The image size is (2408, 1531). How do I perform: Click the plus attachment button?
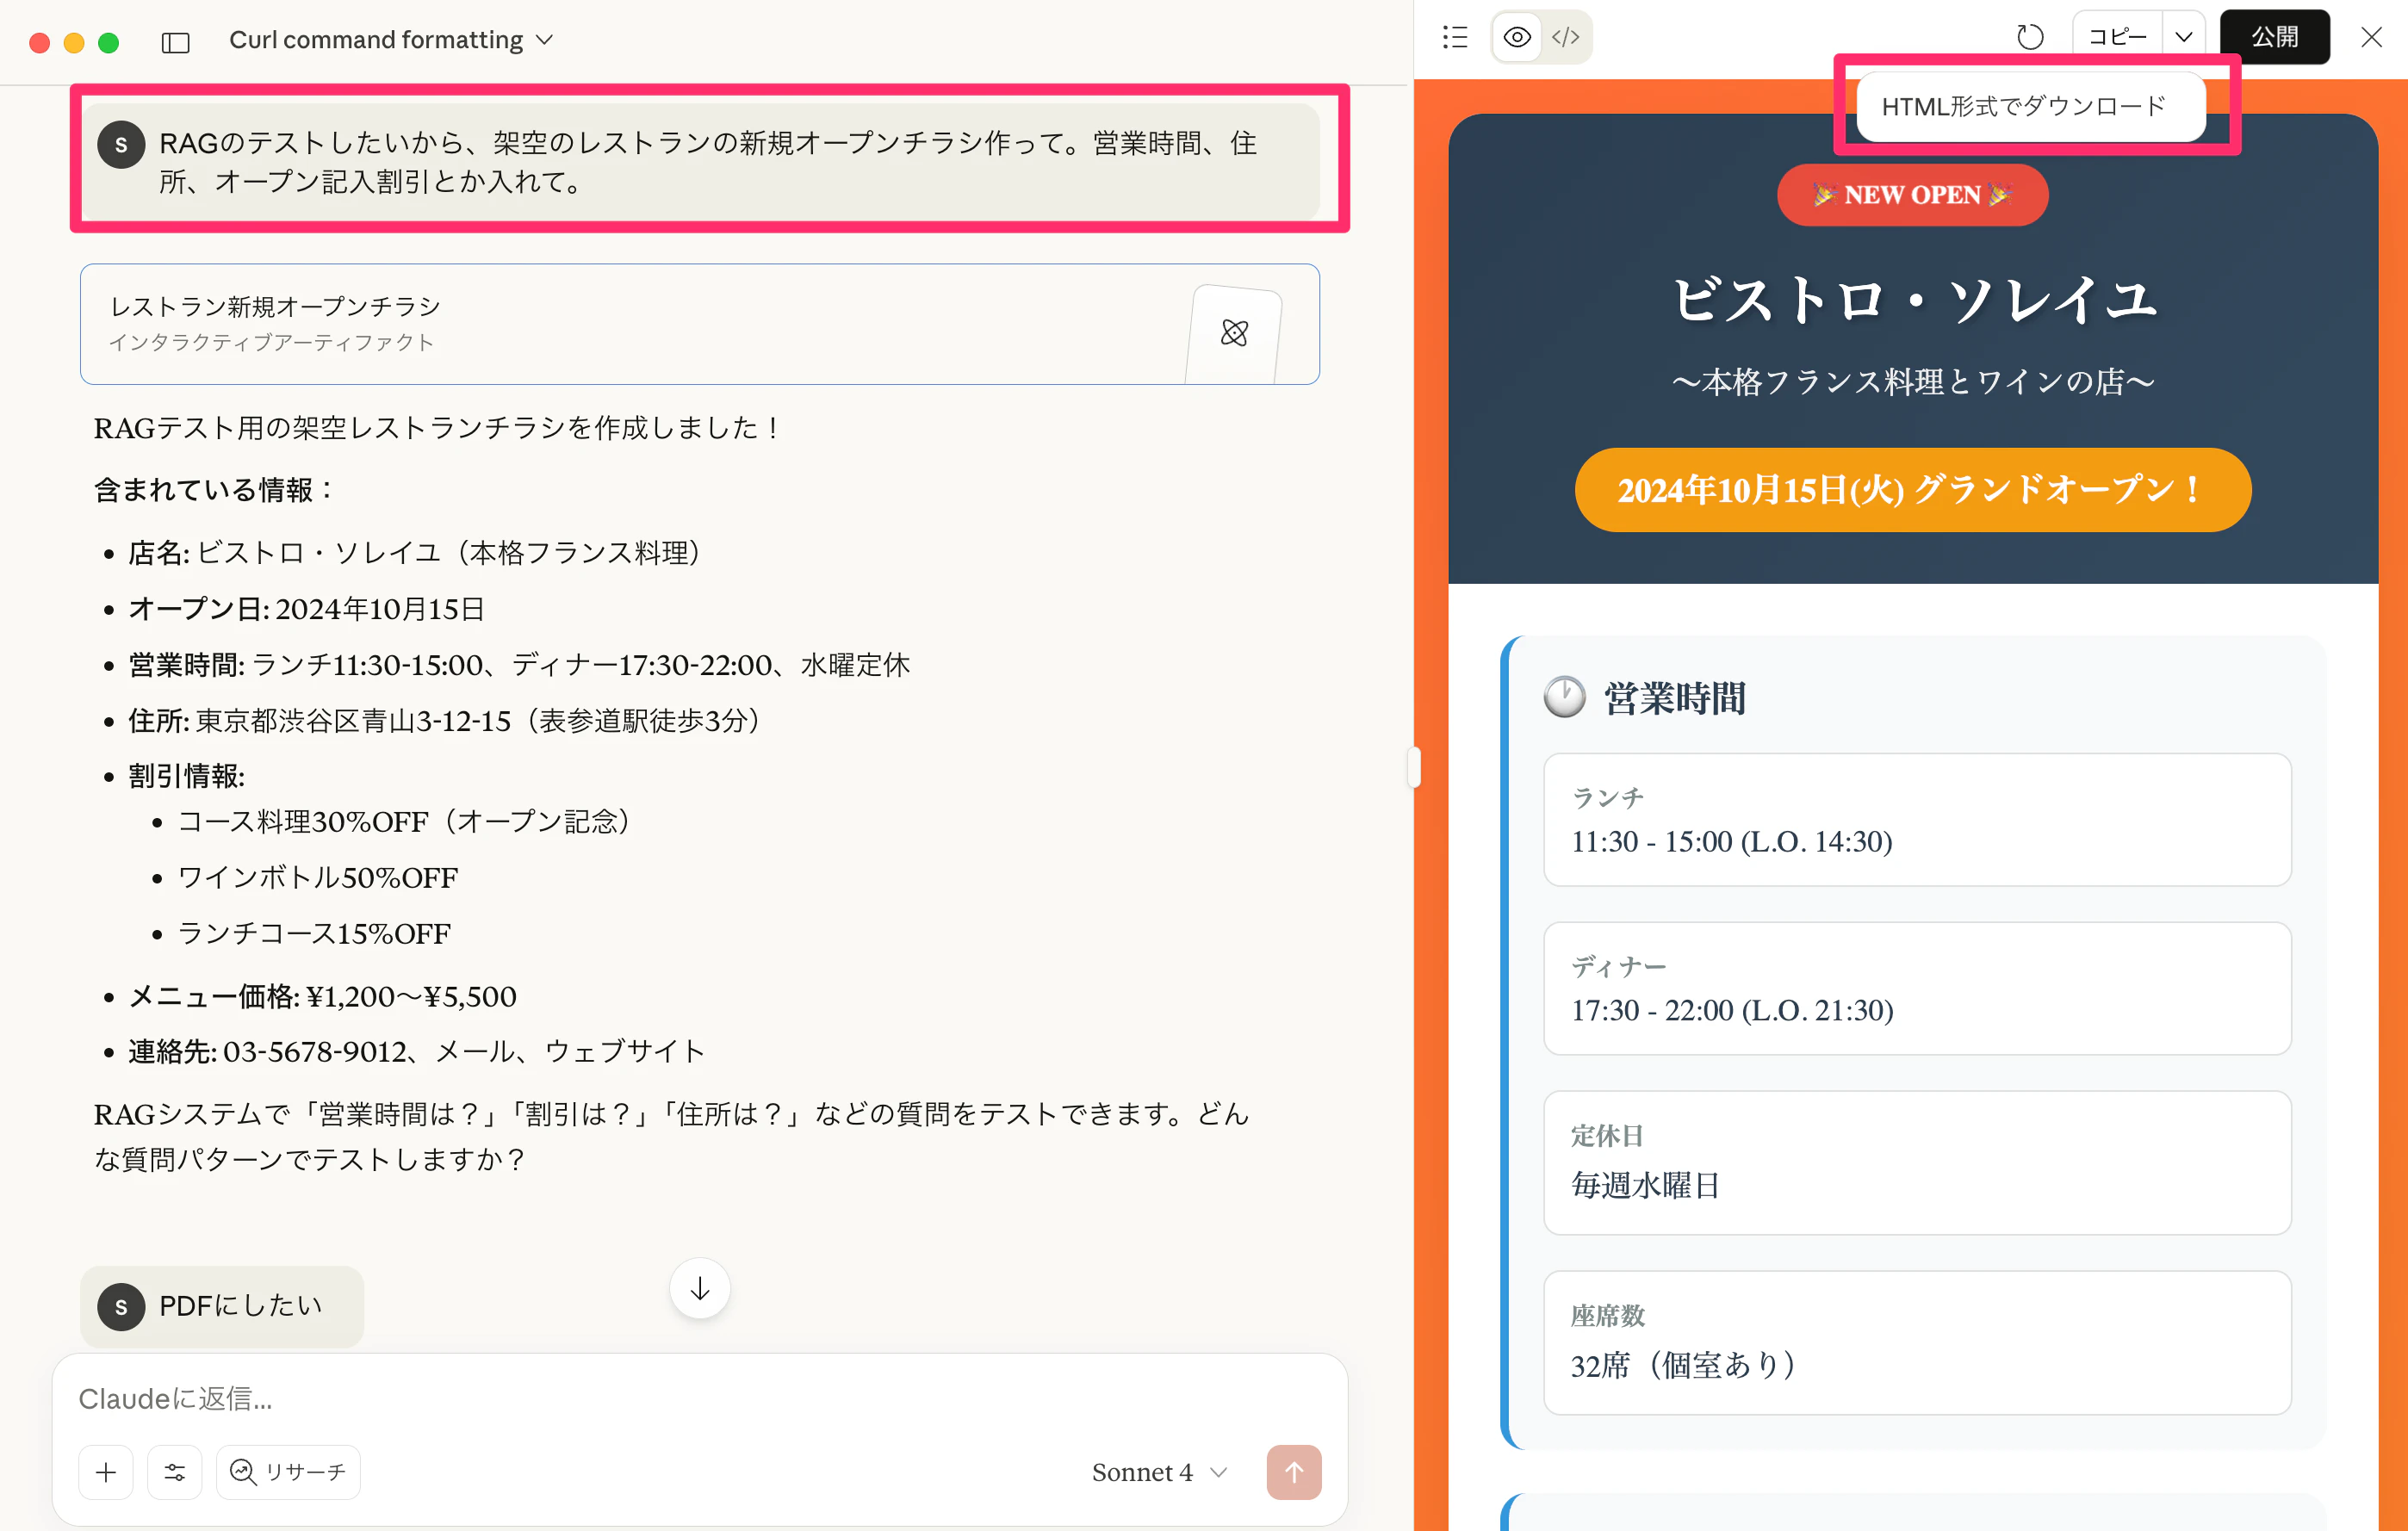point(106,1472)
